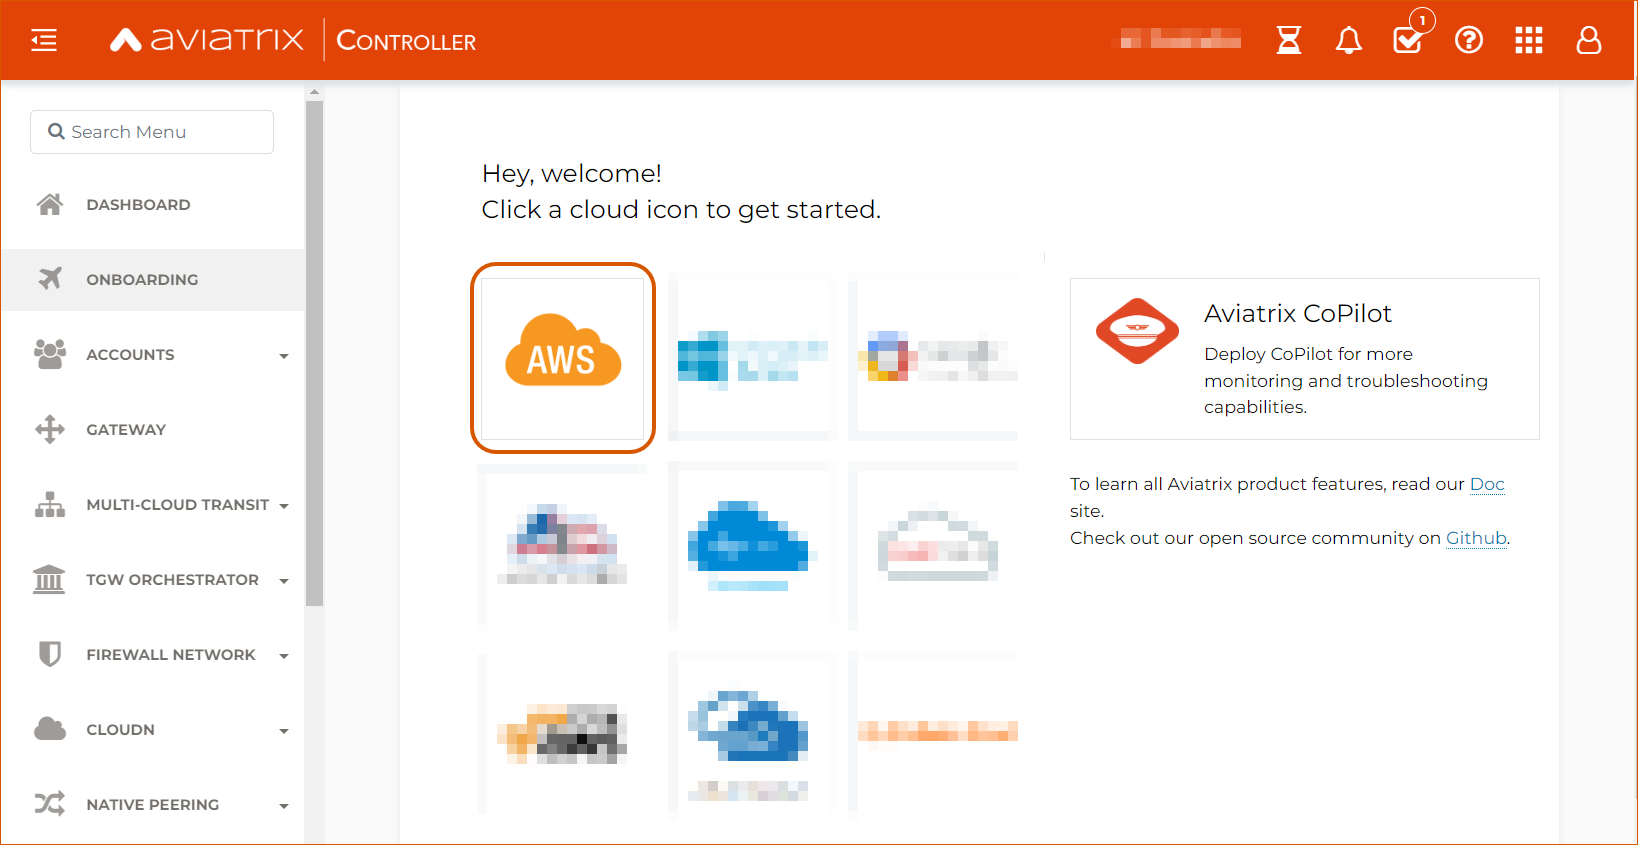Follow the Github link
The image size is (1638, 845).
tap(1476, 538)
